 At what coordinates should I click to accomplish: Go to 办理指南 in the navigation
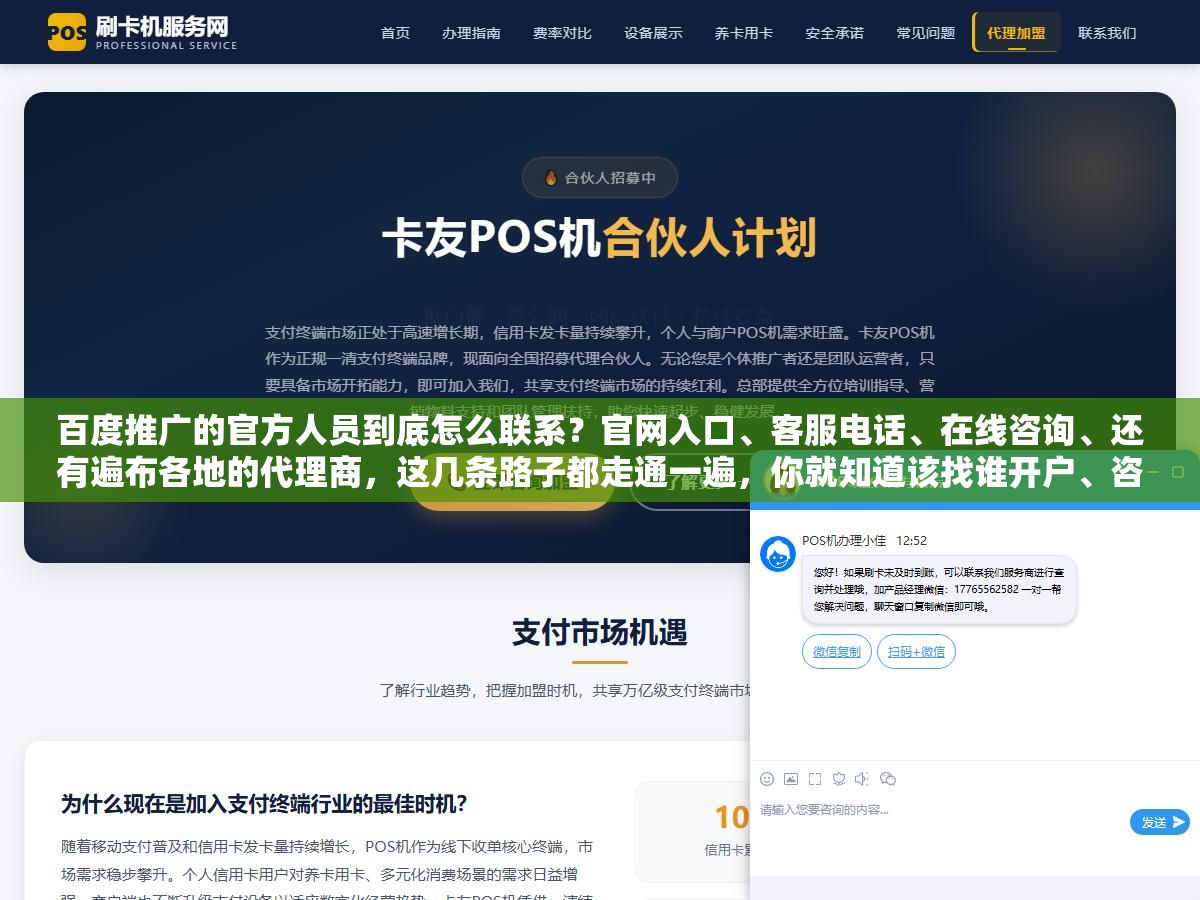point(471,33)
